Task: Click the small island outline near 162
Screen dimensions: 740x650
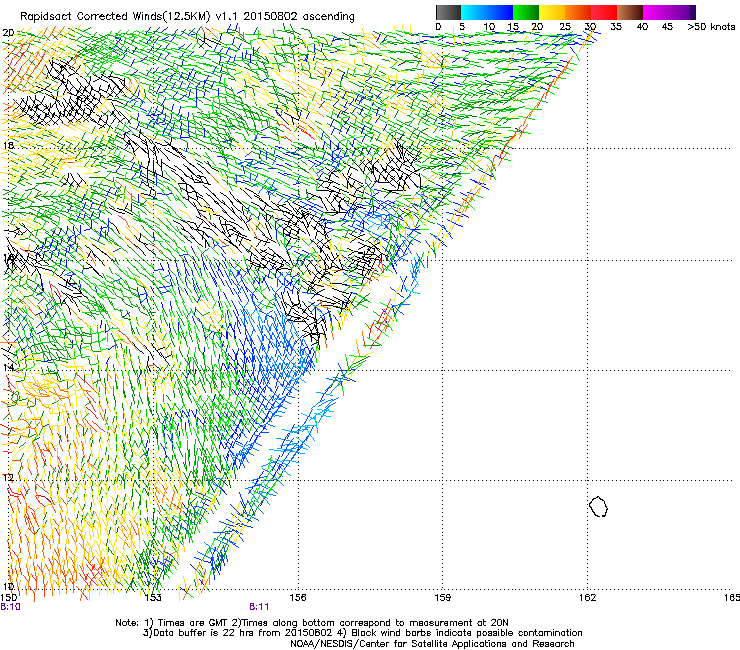Action: (598, 506)
